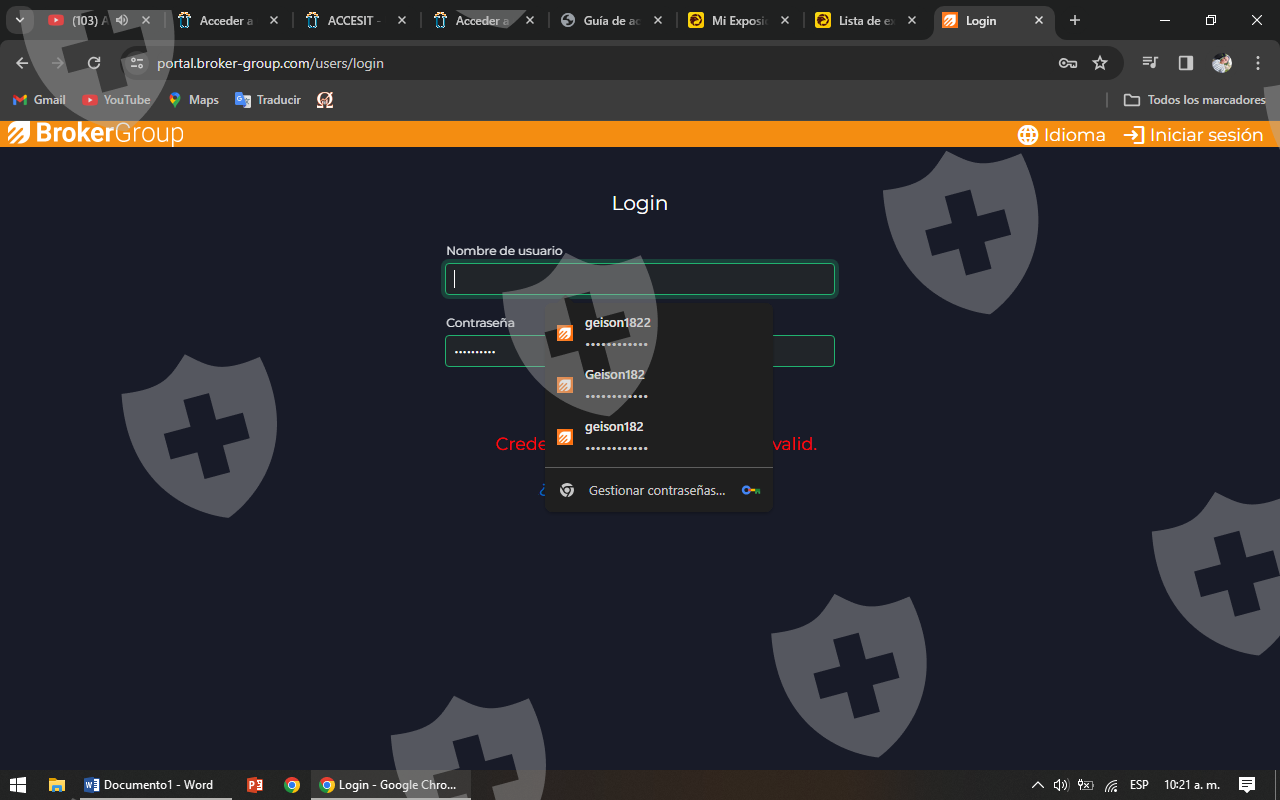Open Documento1 Word from the taskbar

coord(148,785)
